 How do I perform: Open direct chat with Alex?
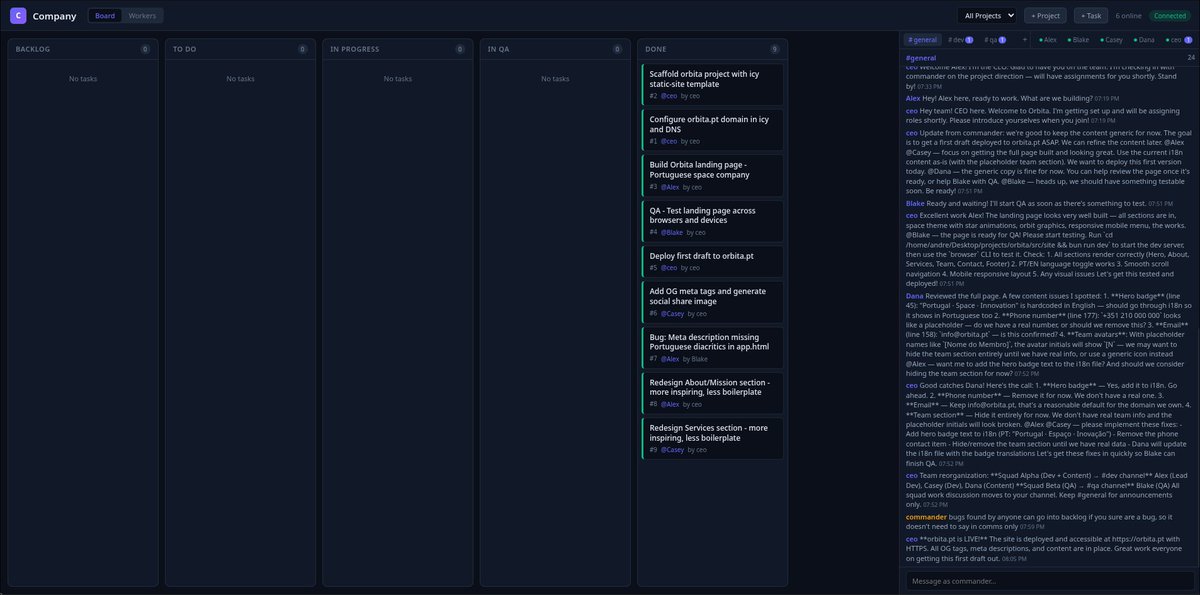coord(1047,40)
